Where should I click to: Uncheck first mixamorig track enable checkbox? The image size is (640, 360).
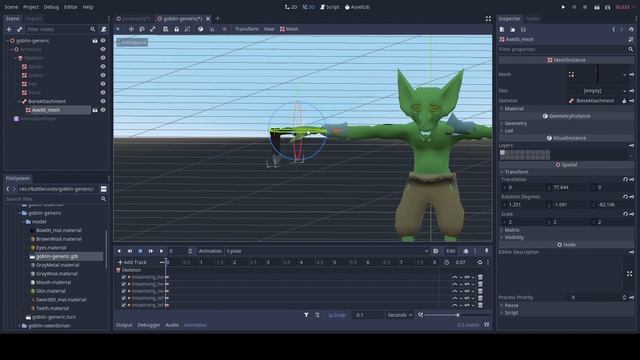(124, 277)
